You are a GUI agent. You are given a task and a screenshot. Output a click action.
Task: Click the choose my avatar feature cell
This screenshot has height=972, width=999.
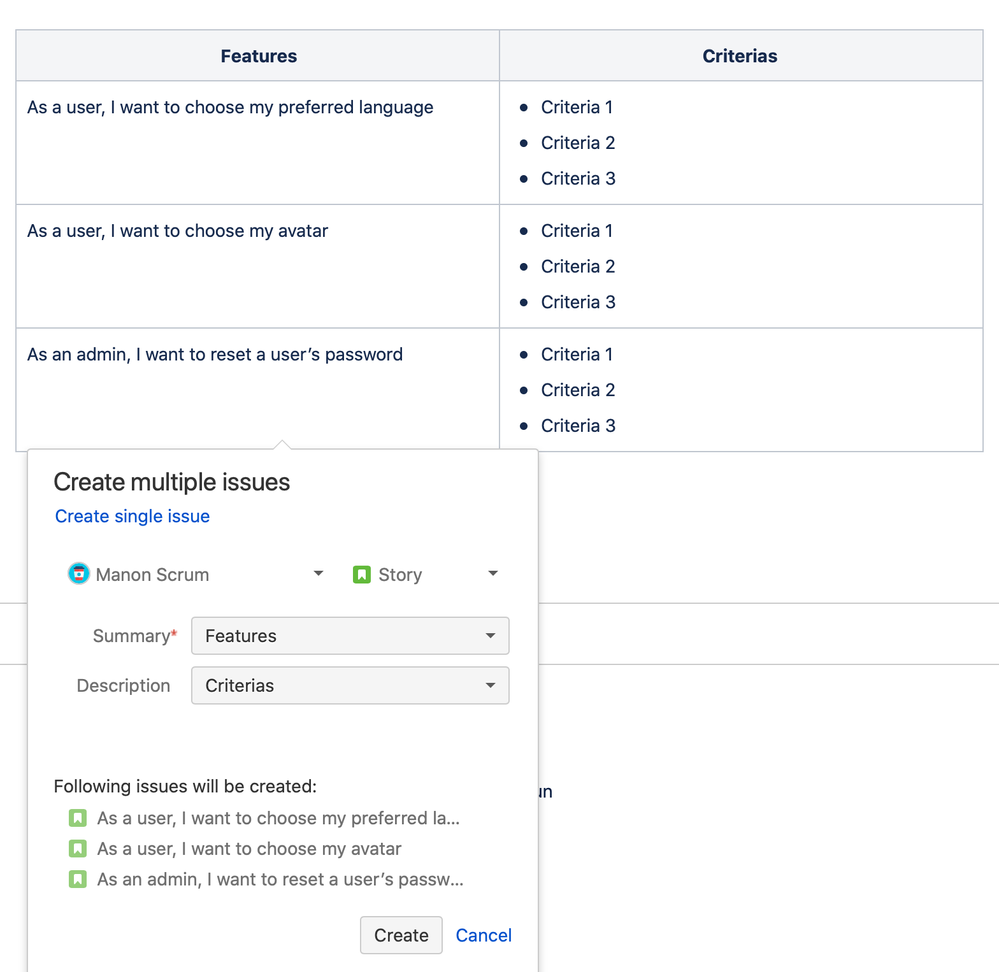point(178,231)
